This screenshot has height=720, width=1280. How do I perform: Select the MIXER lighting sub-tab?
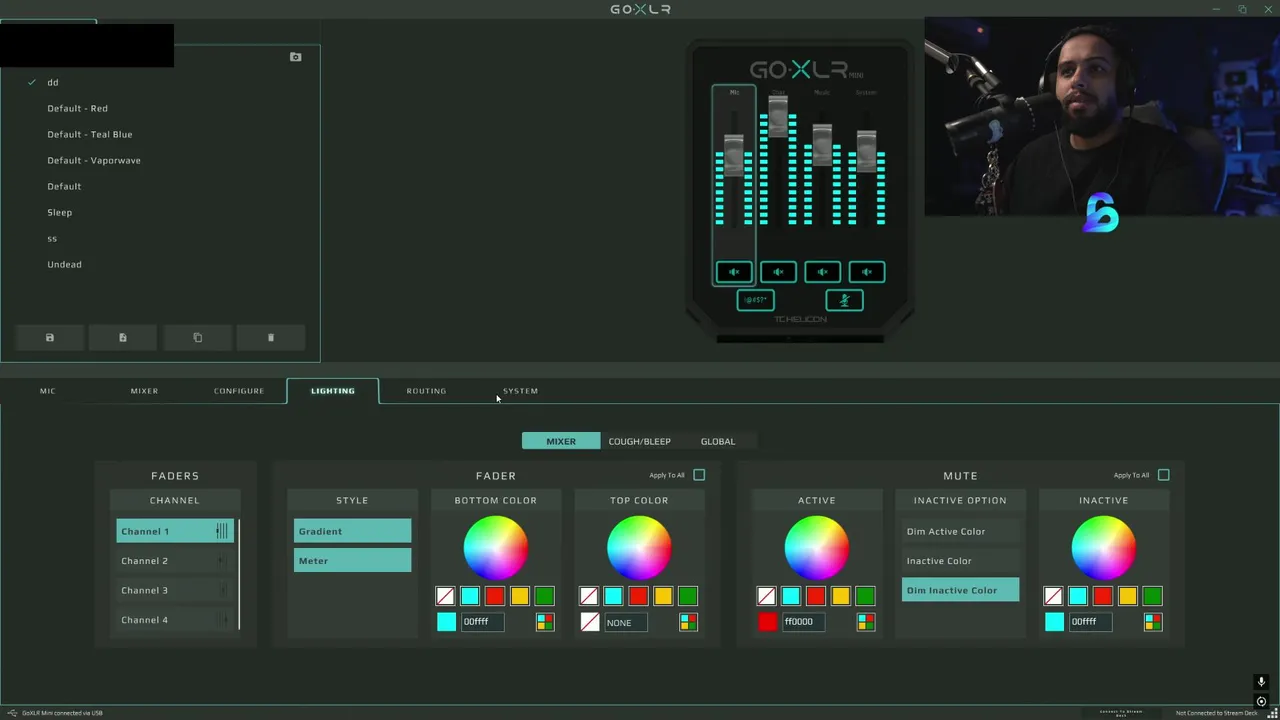[x=561, y=441]
